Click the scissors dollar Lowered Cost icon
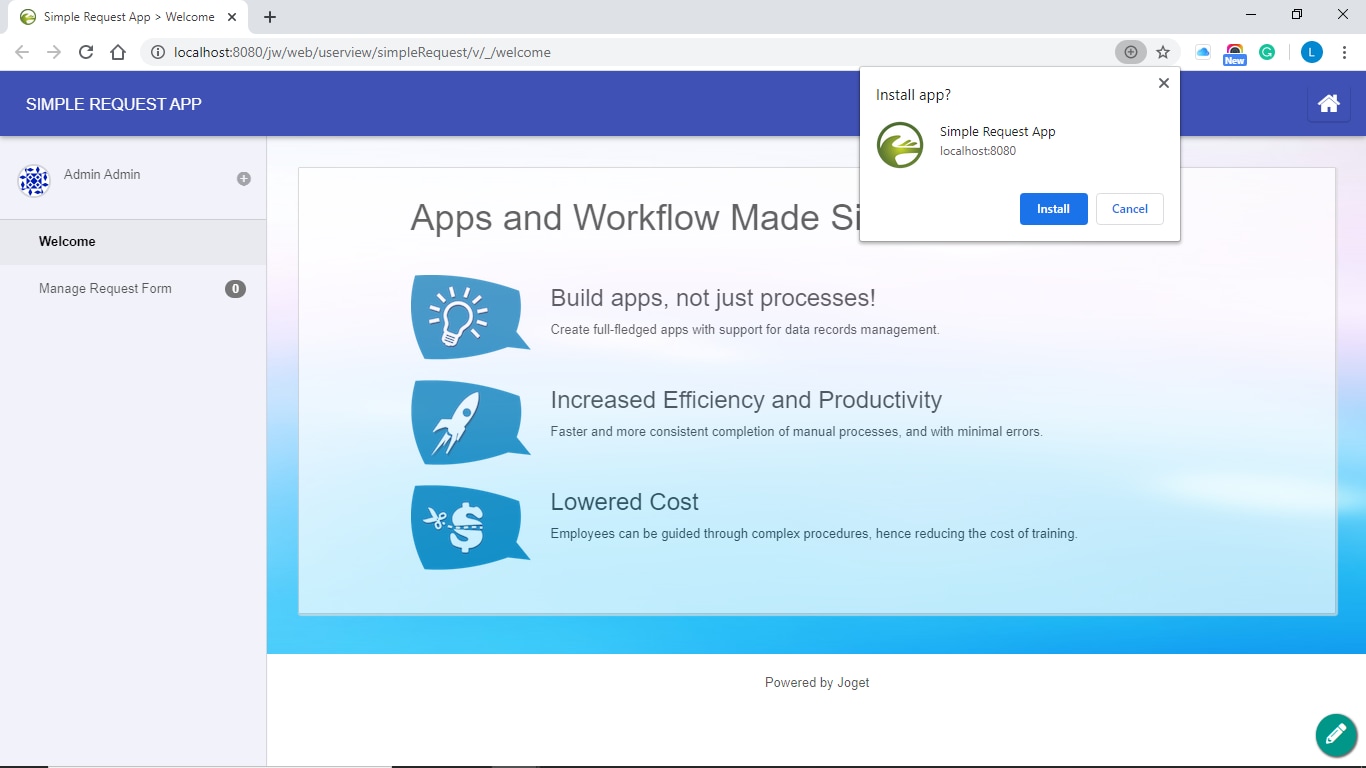Image resolution: width=1366 pixels, height=768 pixels. click(470, 527)
